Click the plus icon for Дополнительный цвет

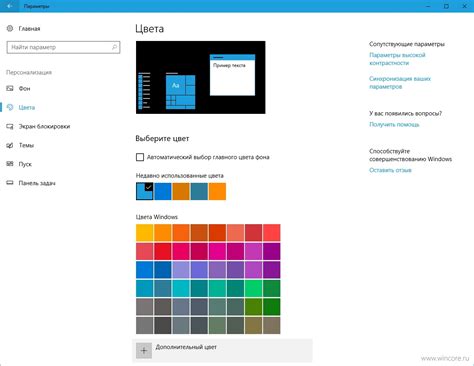pyautogui.click(x=144, y=351)
